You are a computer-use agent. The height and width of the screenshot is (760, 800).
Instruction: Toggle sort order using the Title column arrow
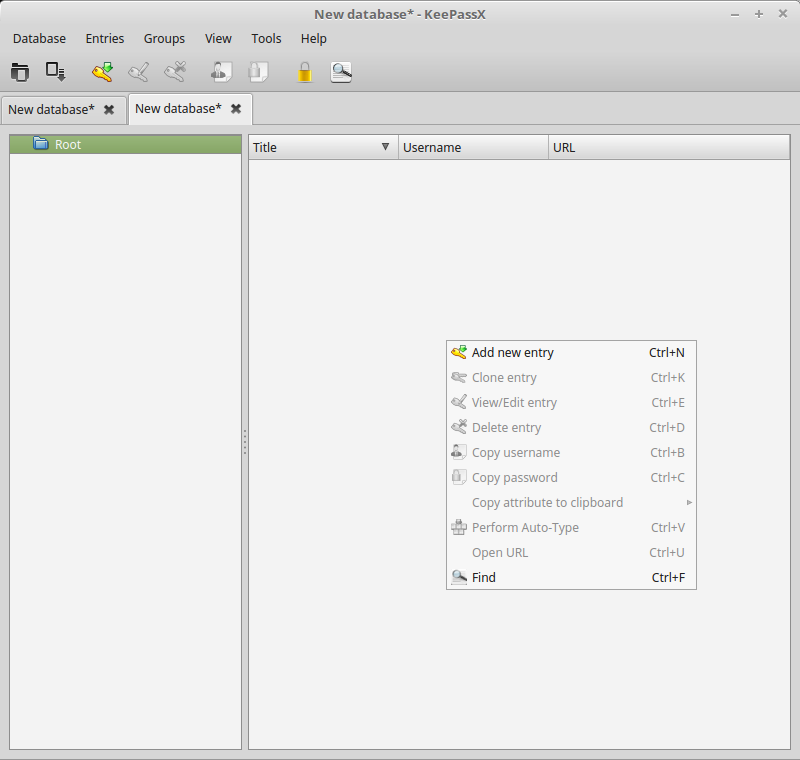tap(385, 147)
